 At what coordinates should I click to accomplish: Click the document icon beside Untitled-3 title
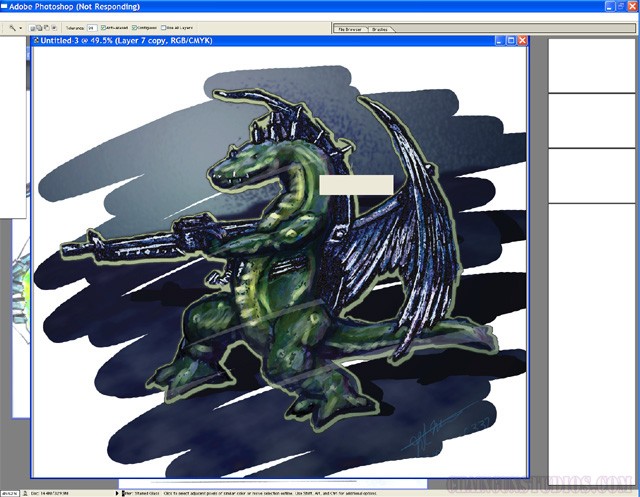[x=38, y=42]
